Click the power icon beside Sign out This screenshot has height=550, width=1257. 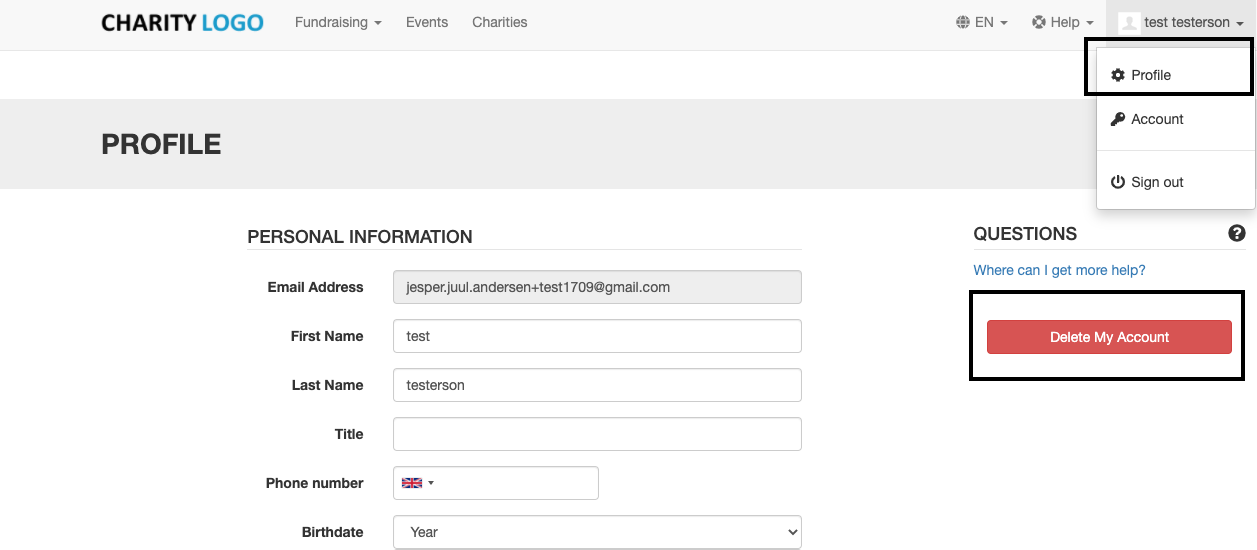[x=1118, y=182]
